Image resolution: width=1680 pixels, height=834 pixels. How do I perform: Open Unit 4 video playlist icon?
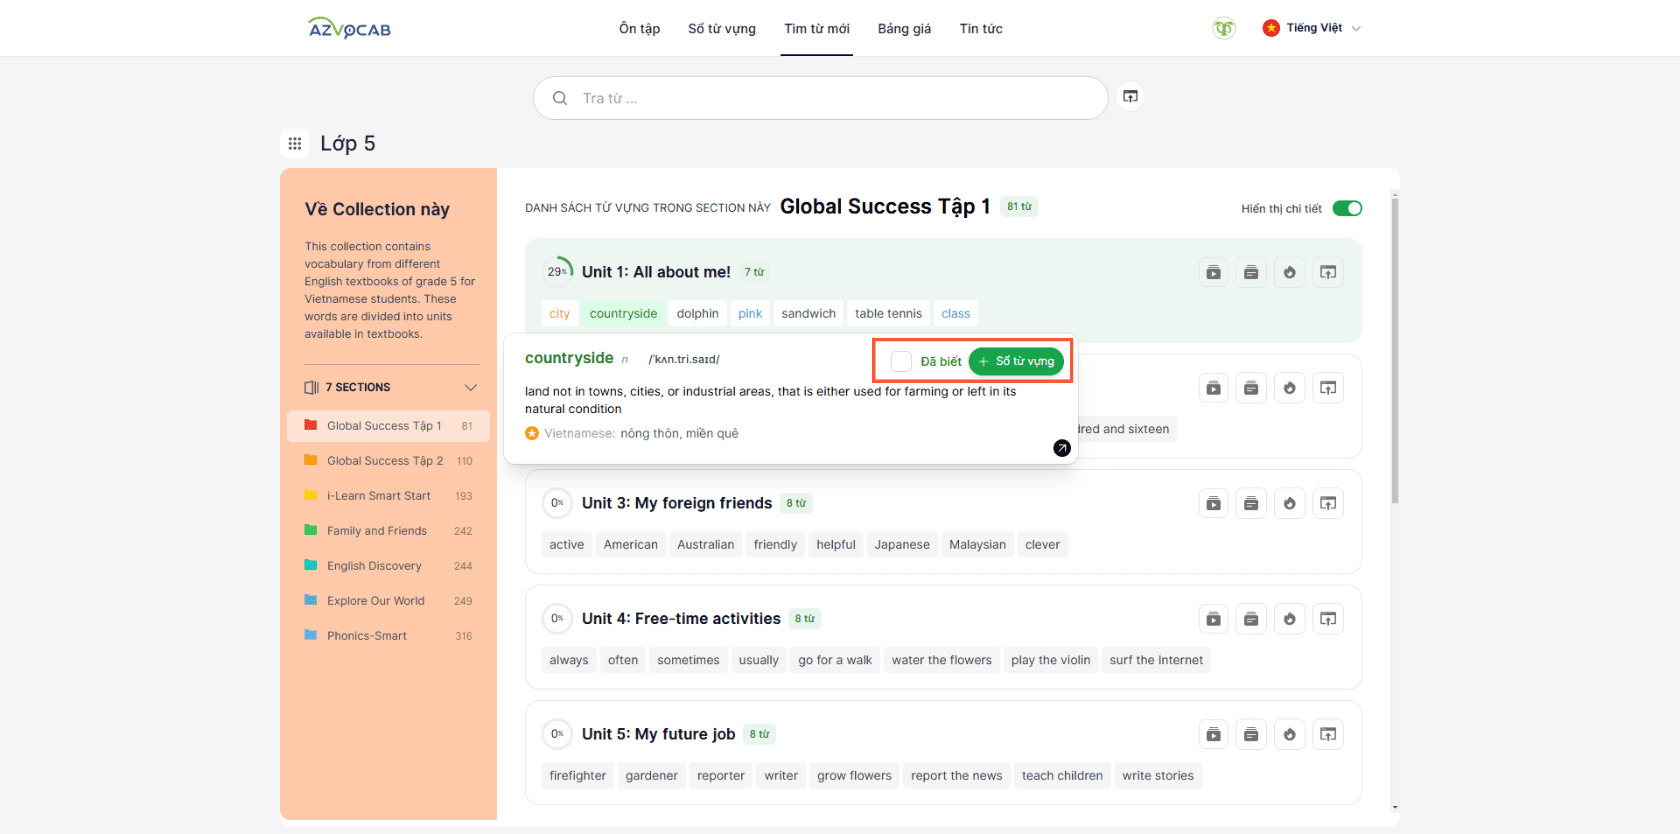click(x=1213, y=619)
